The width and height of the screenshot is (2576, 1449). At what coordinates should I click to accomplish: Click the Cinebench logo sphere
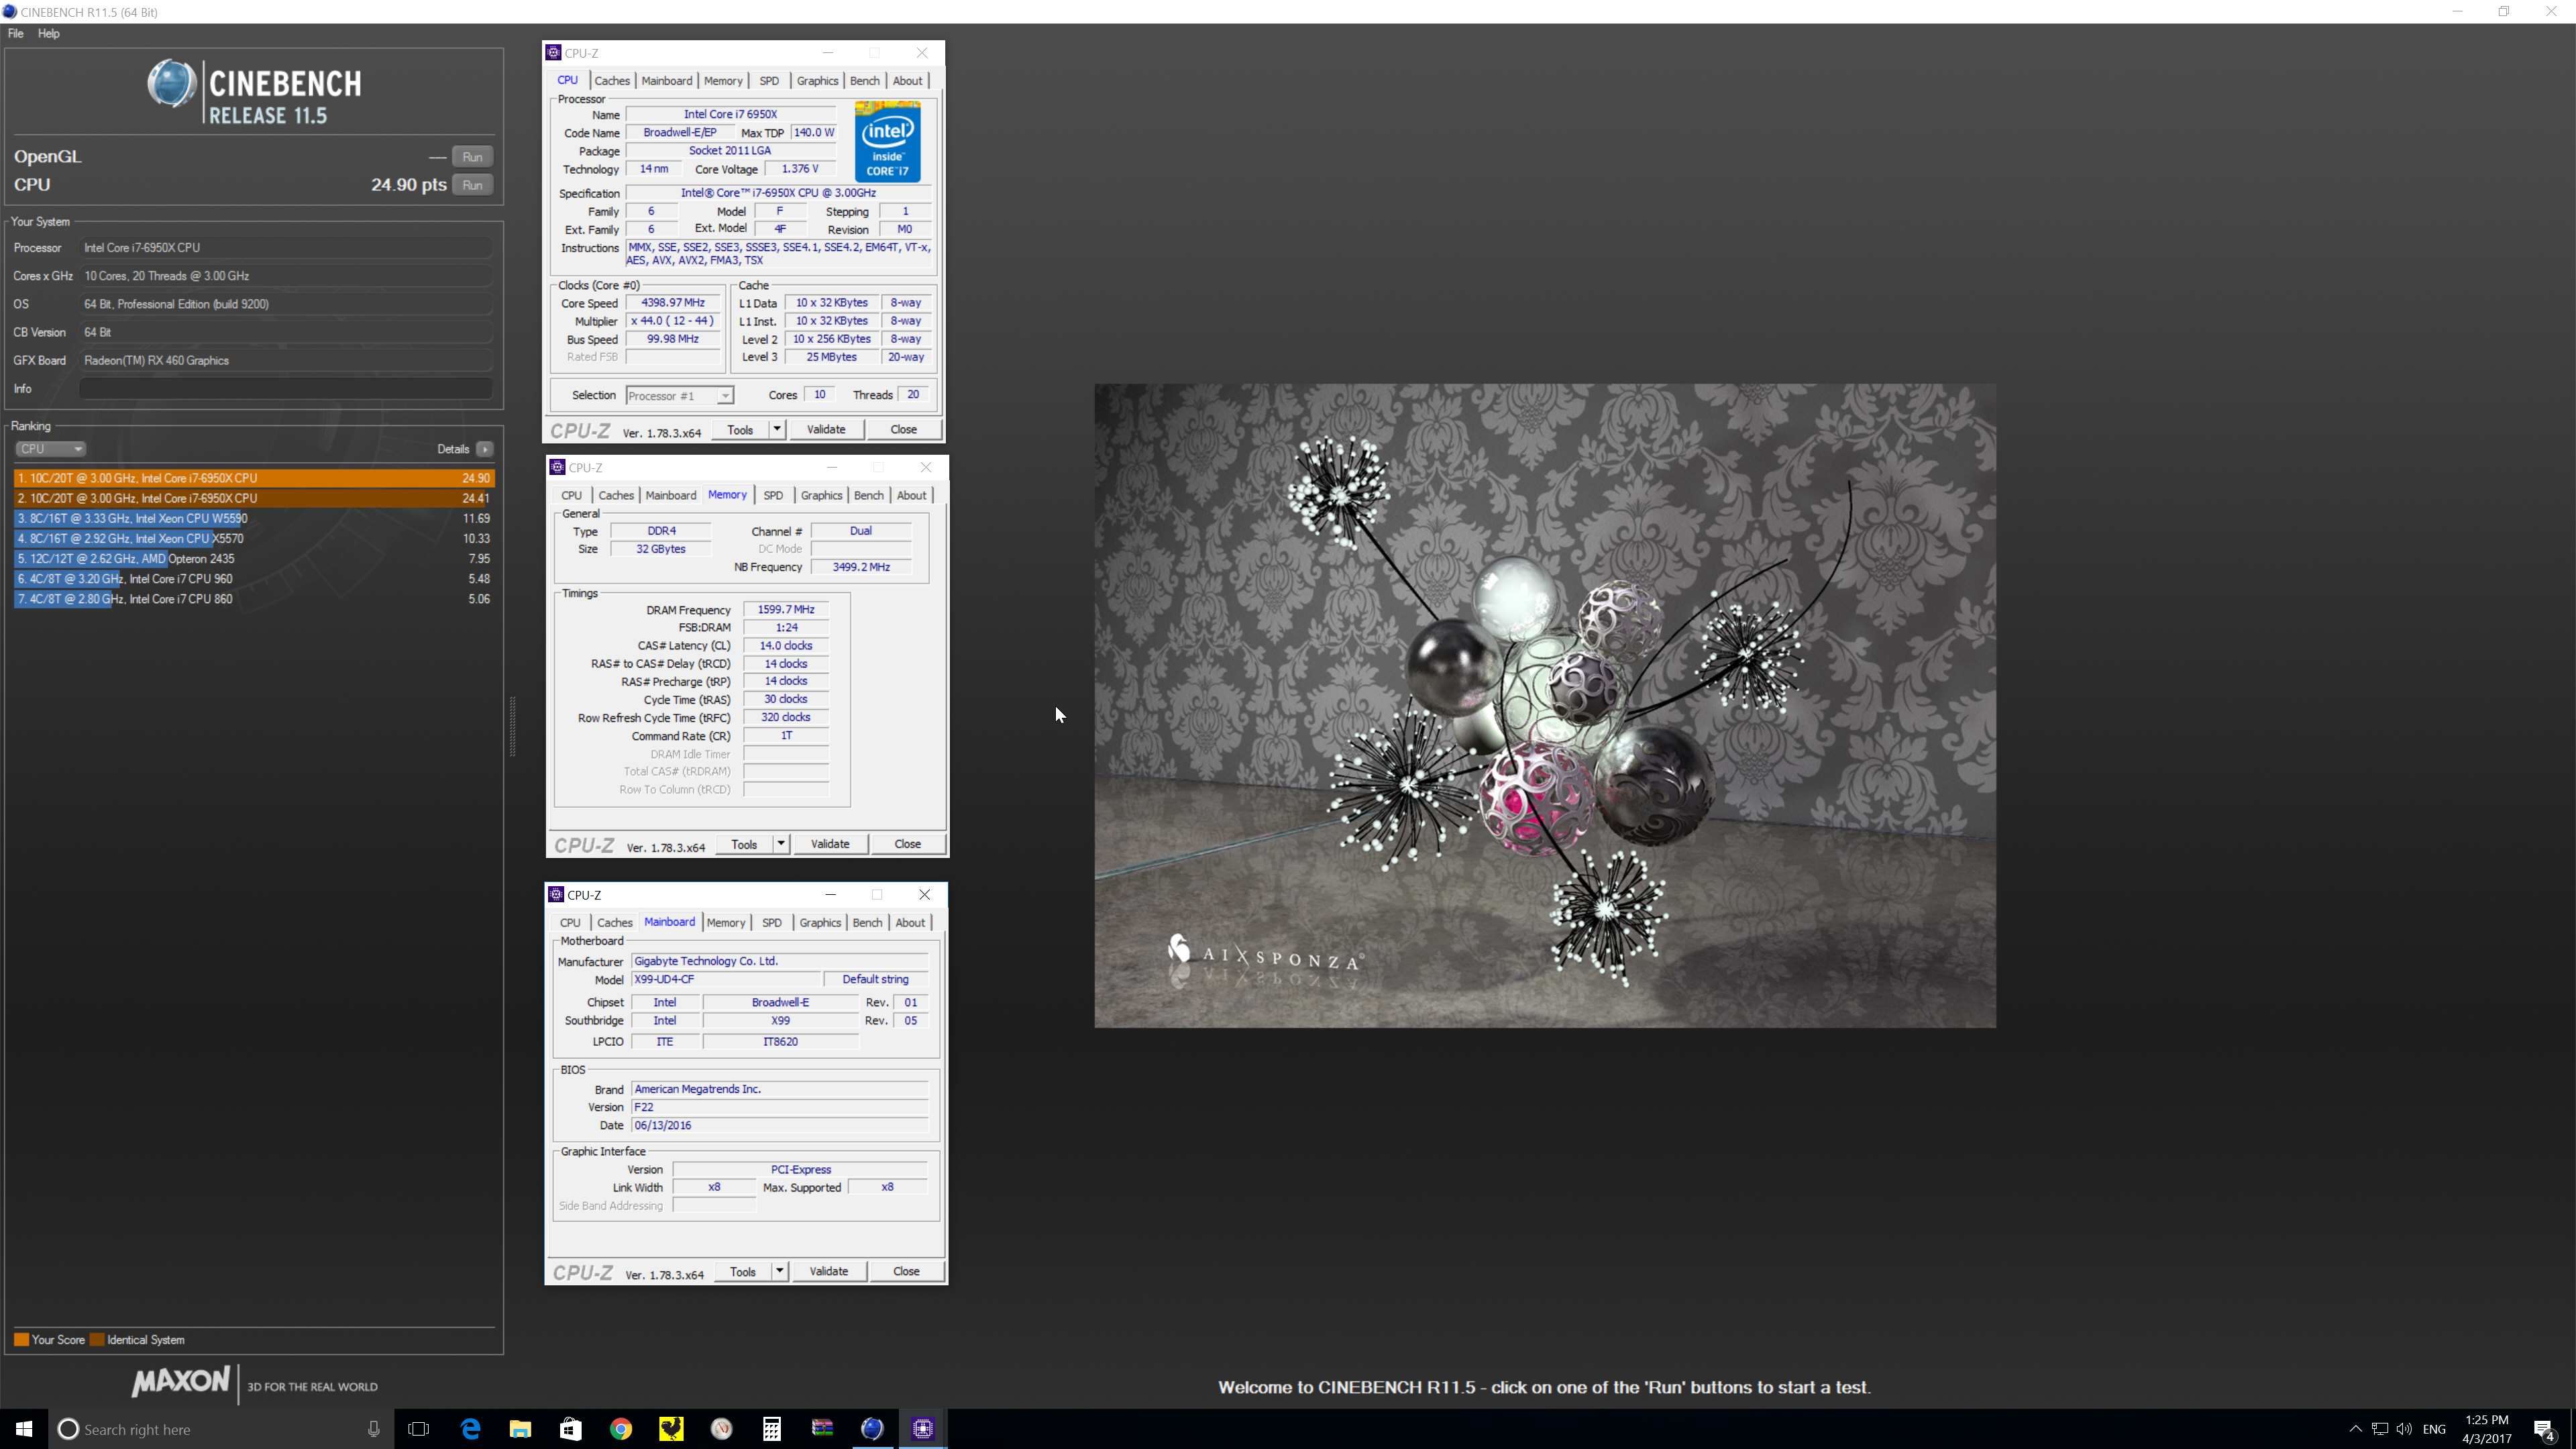click(x=171, y=83)
